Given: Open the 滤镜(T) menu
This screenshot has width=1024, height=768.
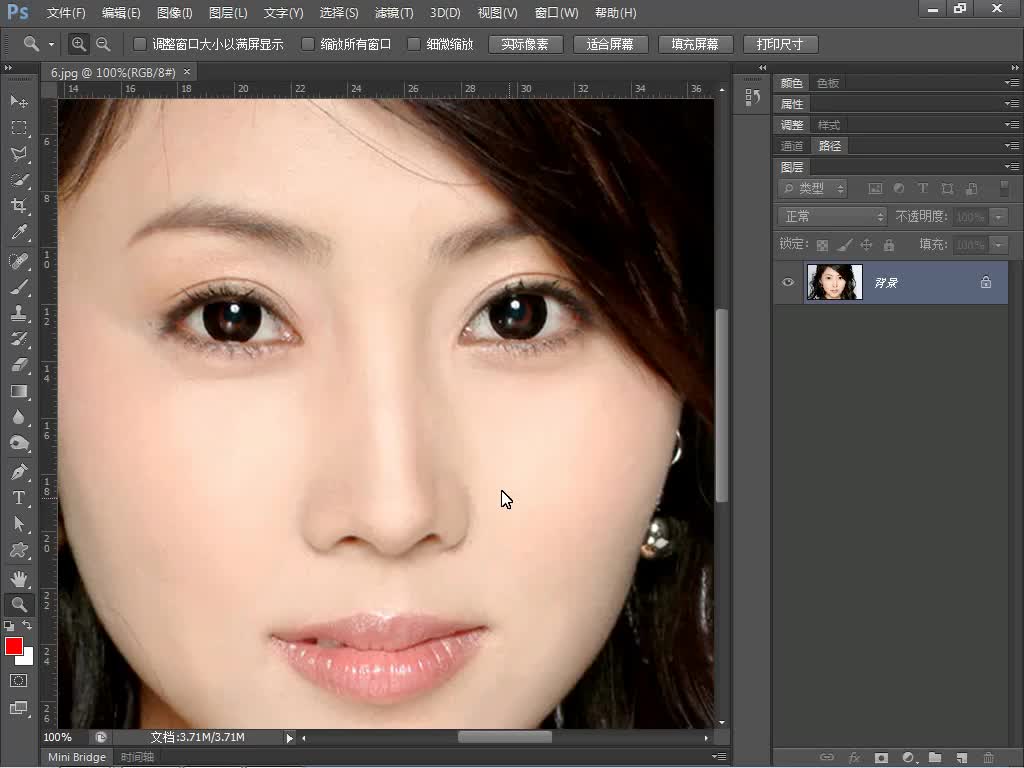Looking at the screenshot, I should (x=393, y=13).
